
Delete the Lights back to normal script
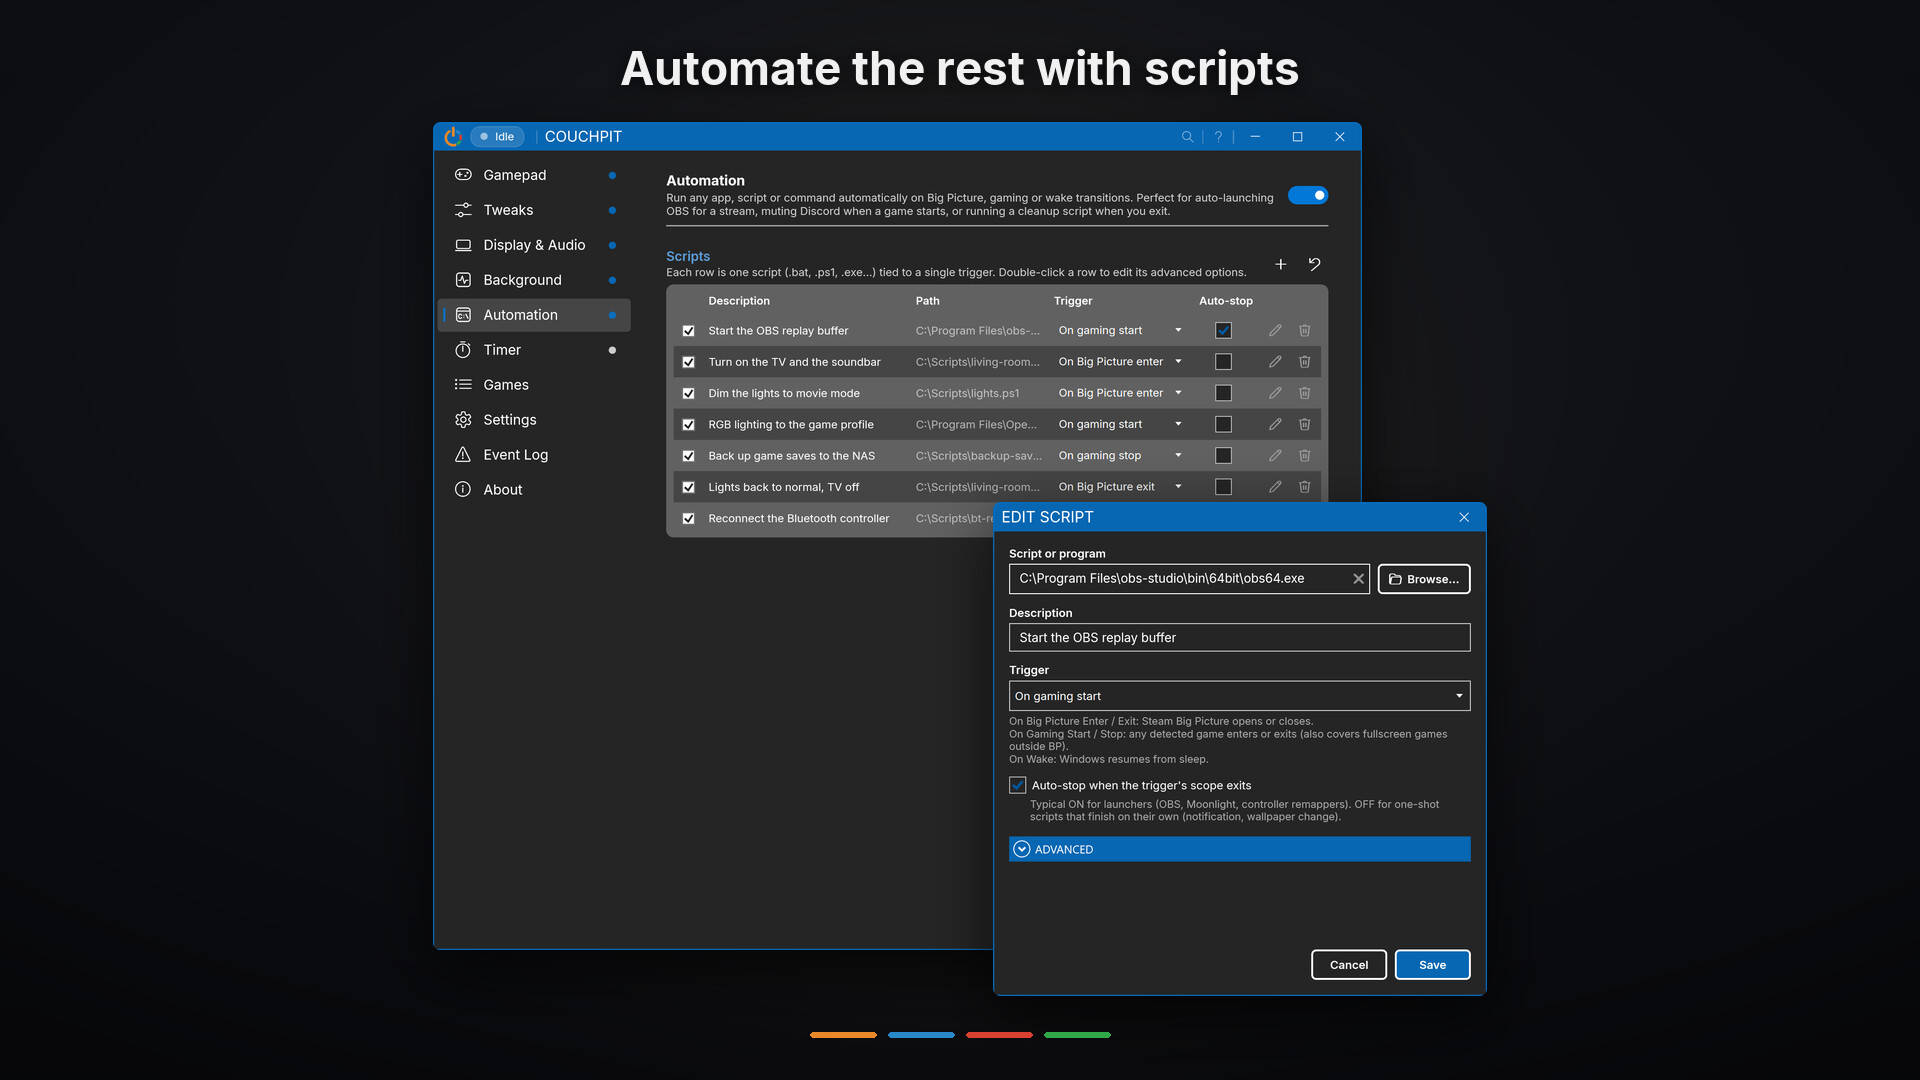(x=1304, y=487)
